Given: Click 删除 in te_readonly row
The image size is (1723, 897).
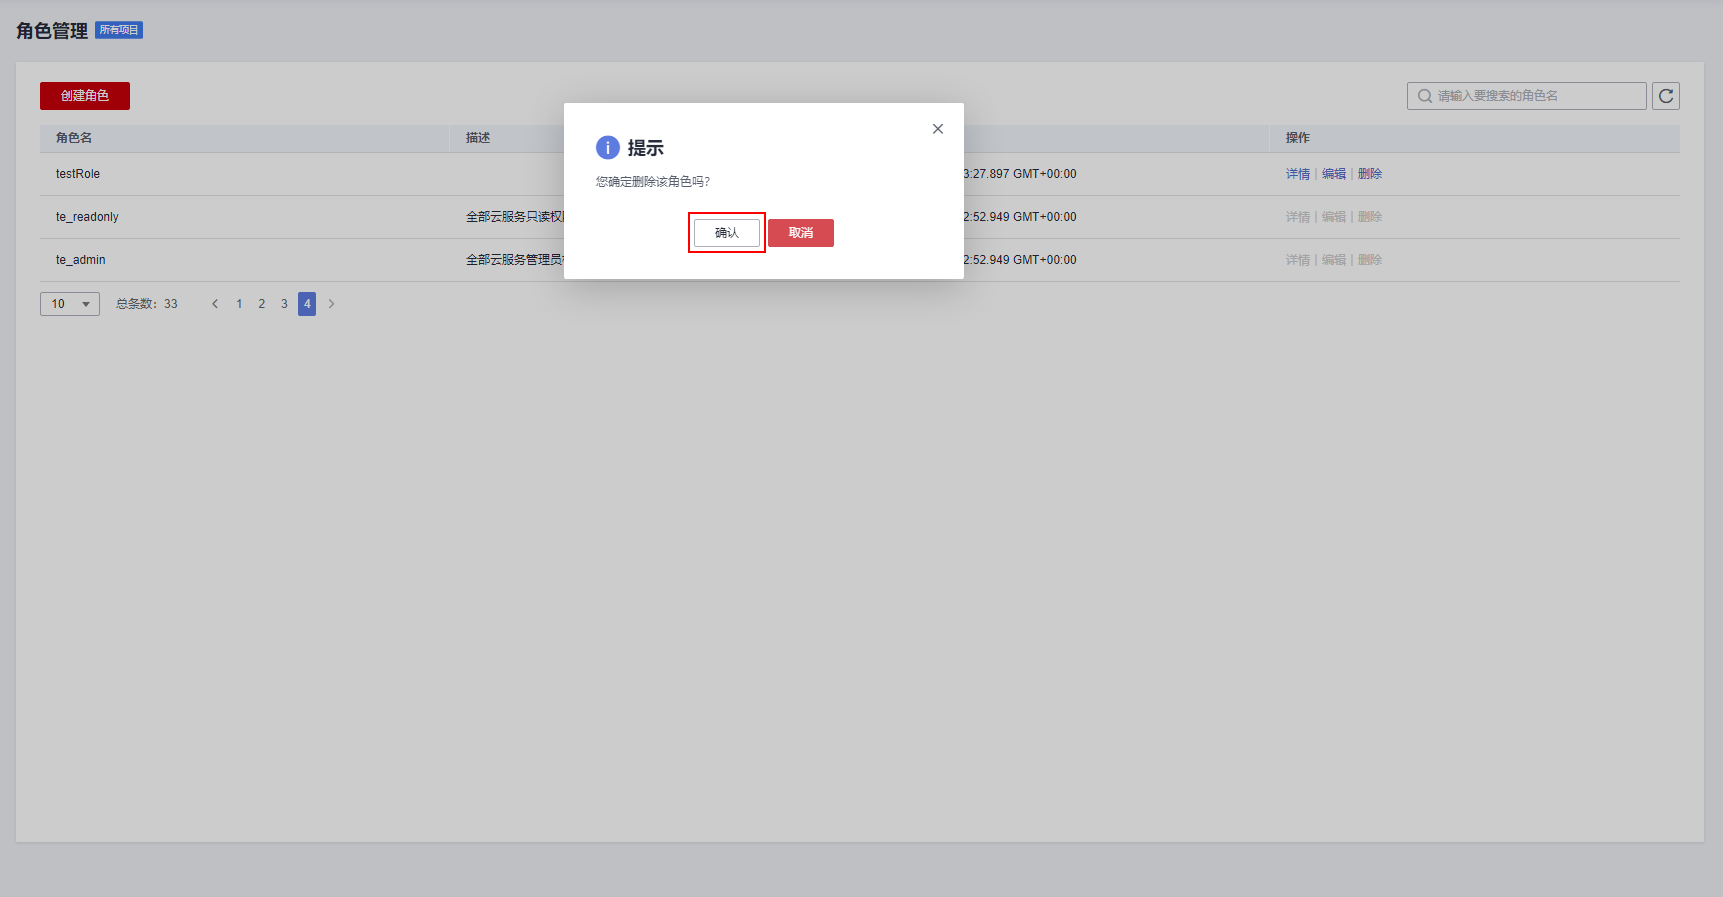Looking at the screenshot, I should point(1370,217).
